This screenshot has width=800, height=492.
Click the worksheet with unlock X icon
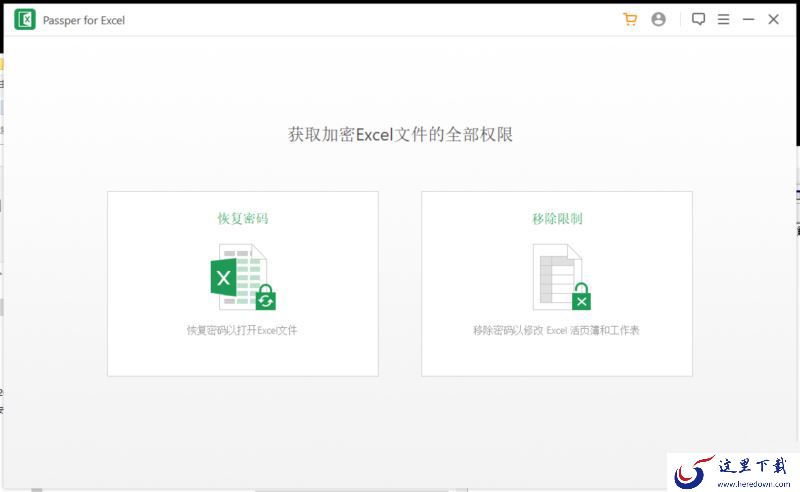pos(562,277)
